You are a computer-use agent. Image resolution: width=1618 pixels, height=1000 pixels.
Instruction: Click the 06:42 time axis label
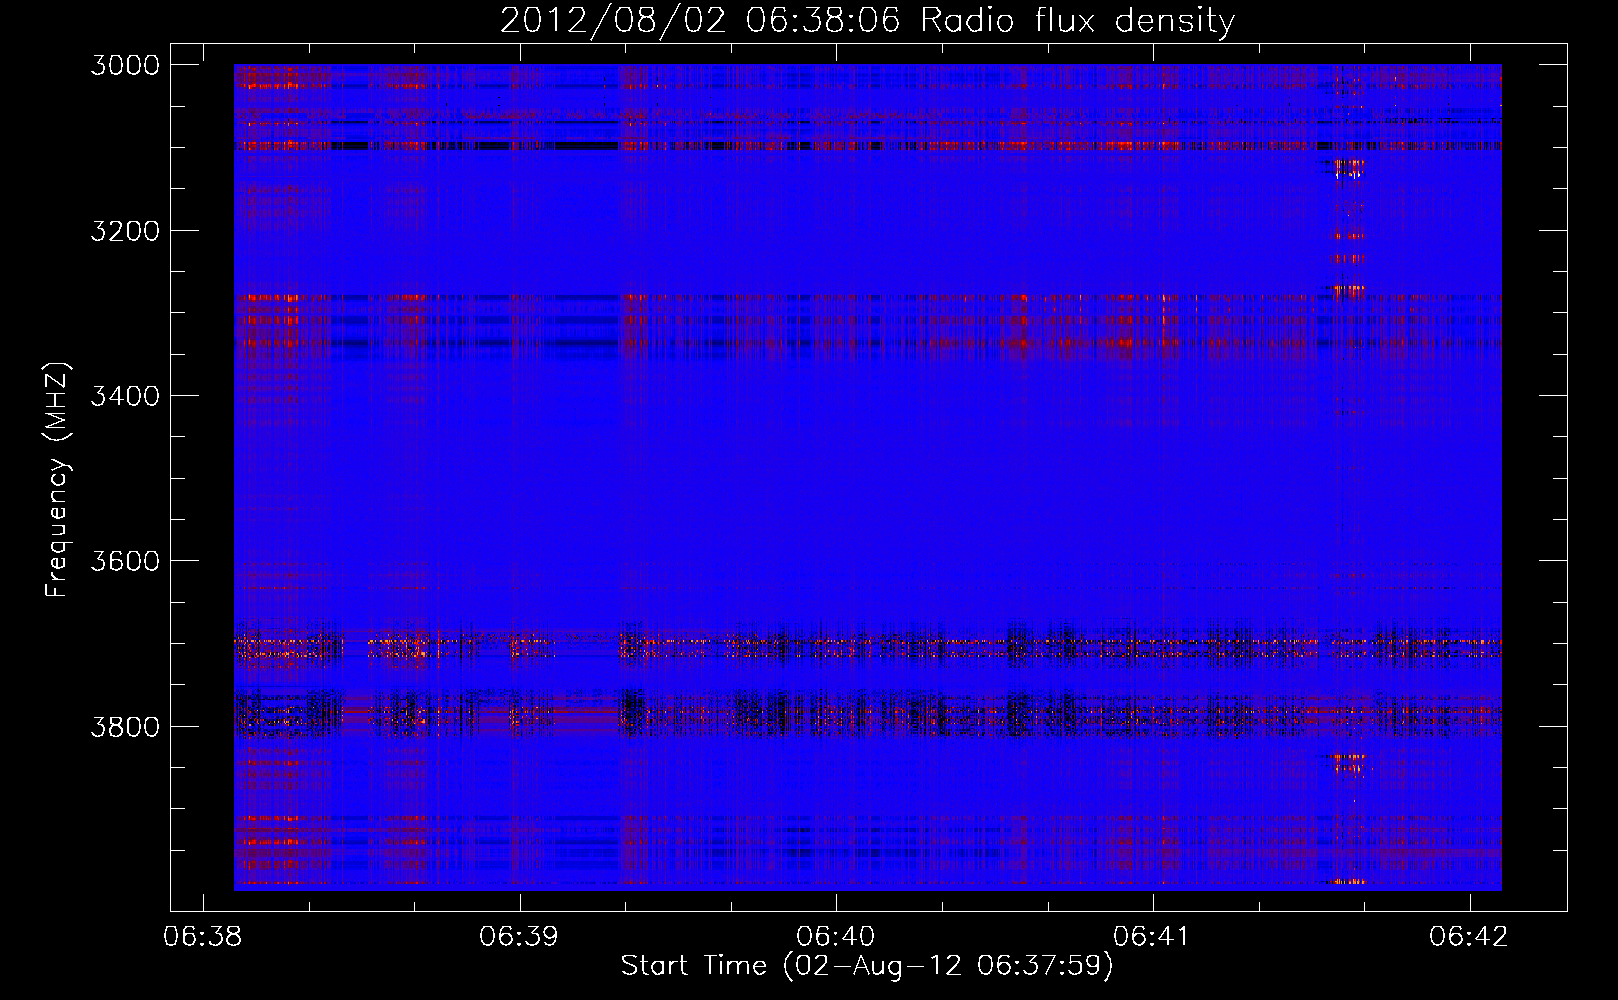(x=1469, y=937)
